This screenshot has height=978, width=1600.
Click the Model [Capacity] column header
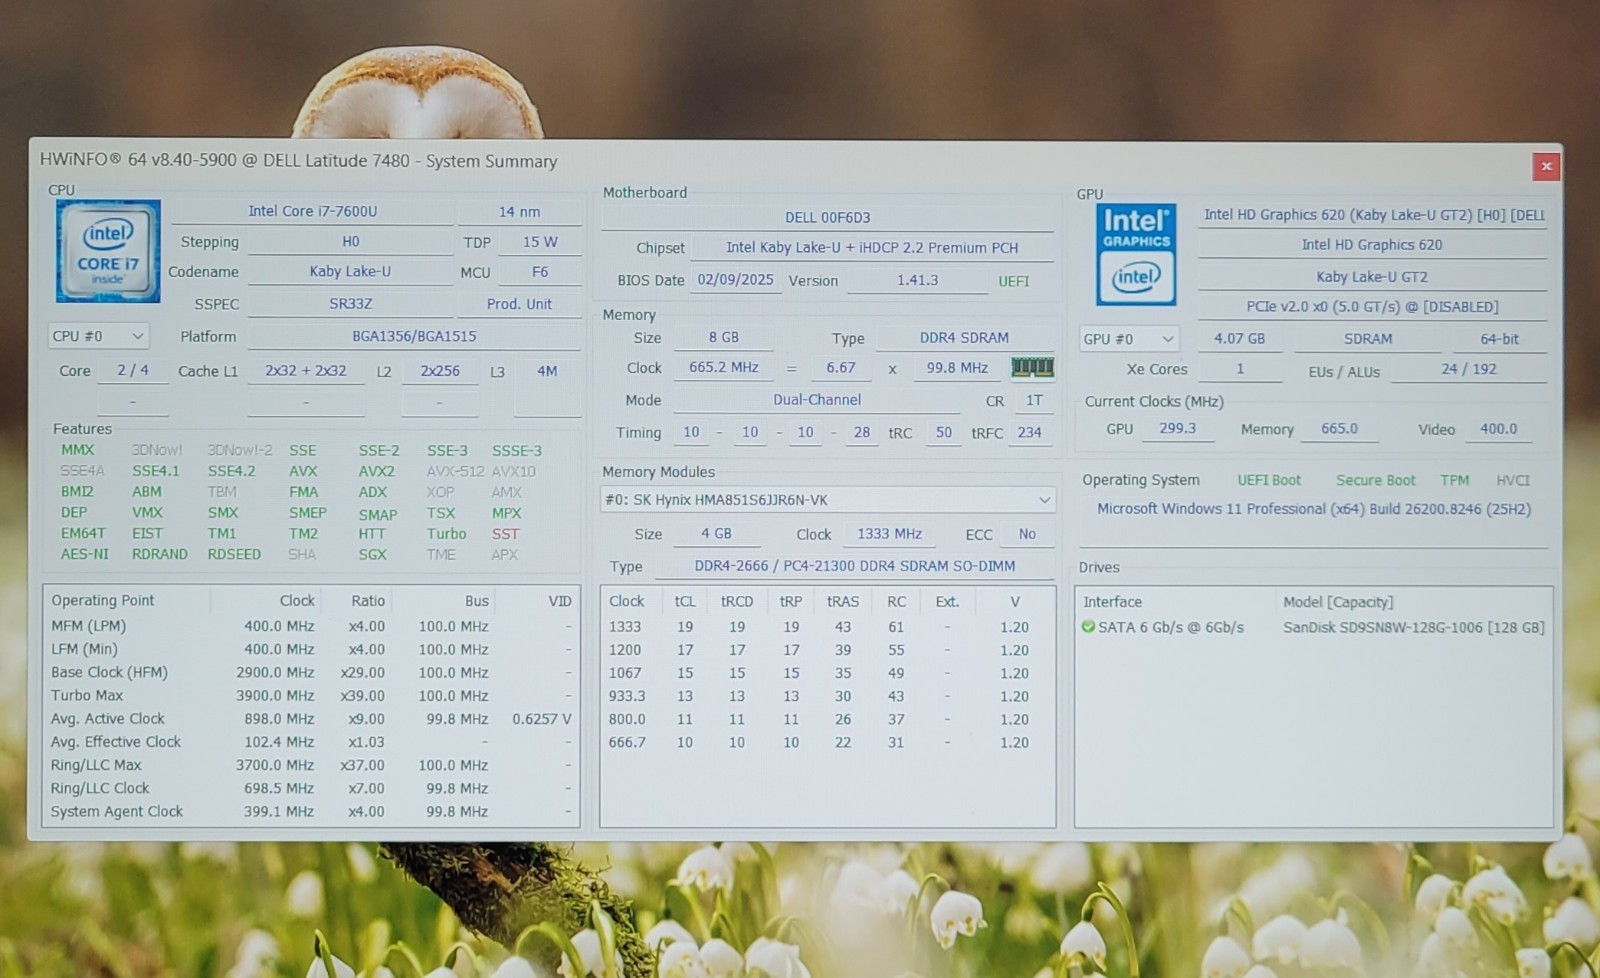[x=1338, y=602]
